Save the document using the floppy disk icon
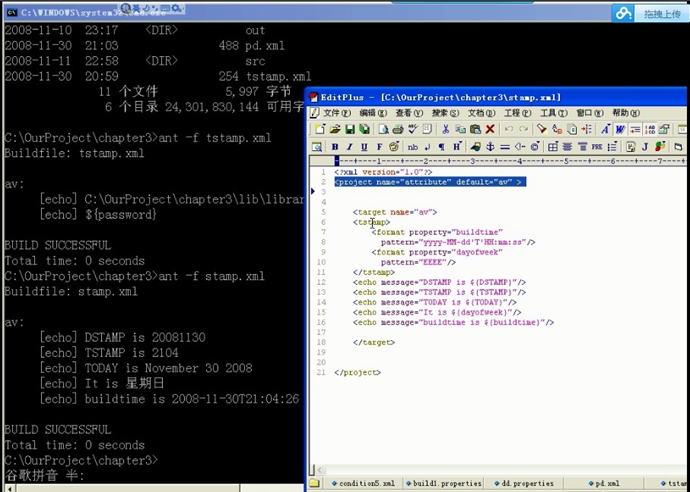 350,129
